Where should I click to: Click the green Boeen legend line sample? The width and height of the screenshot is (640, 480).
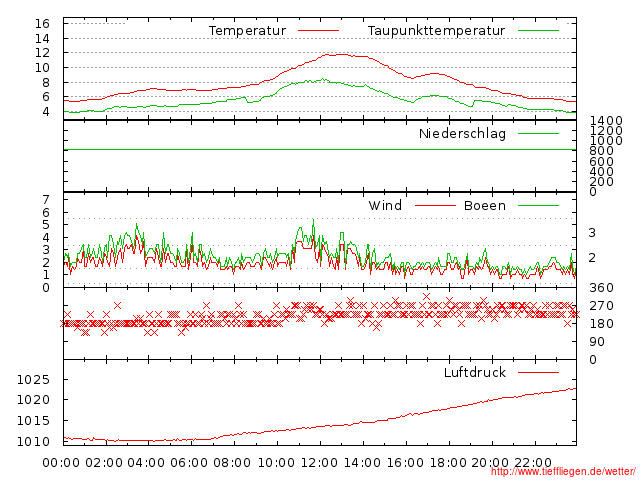coord(538,206)
